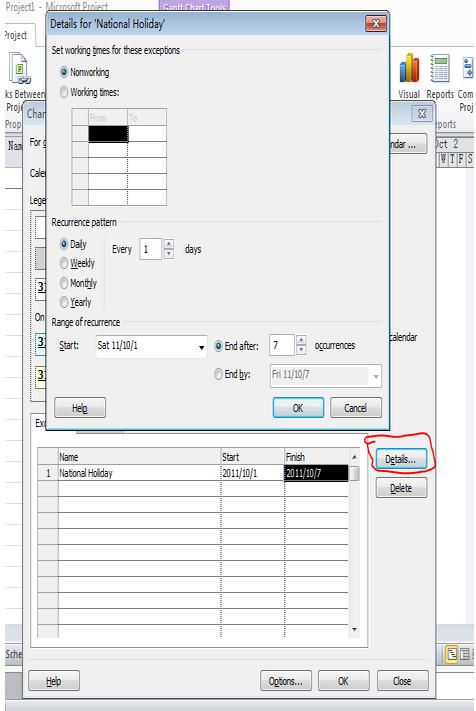Increase the Every days spinner value
The height and width of the screenshot is (711, 476).
click(x=169, y=244)
